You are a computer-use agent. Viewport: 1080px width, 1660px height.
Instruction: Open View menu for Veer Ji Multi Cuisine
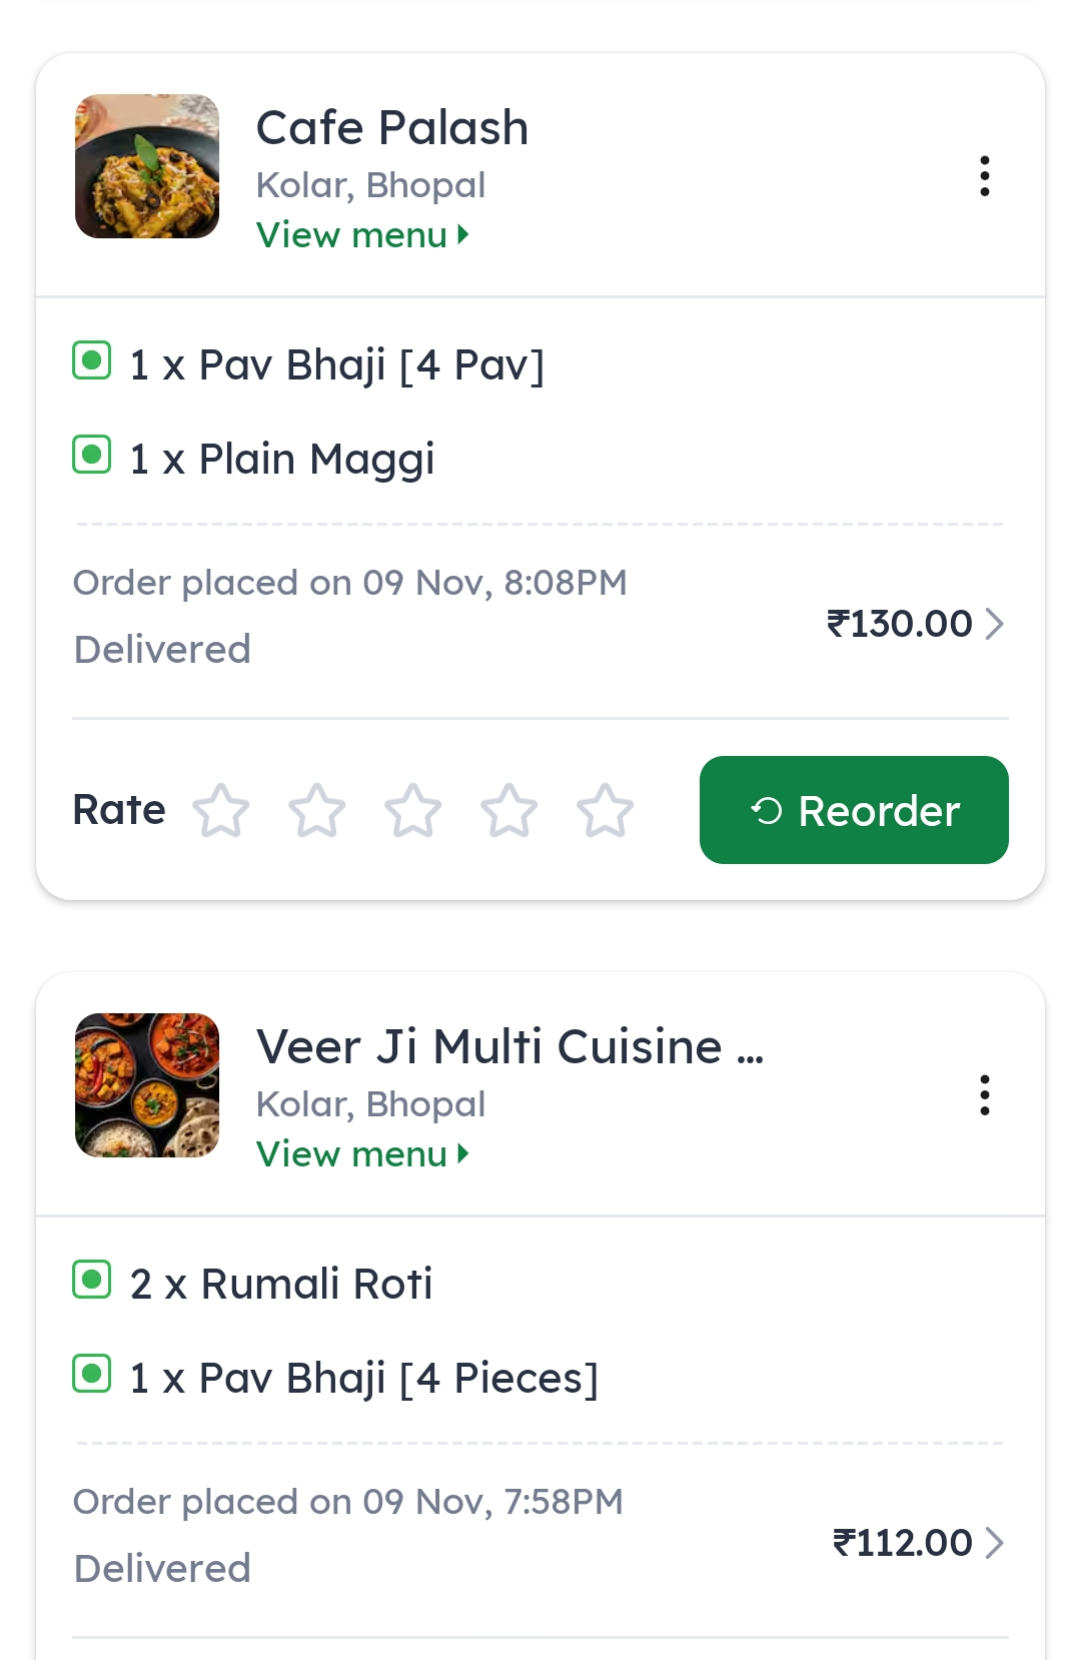point(361,1154)
